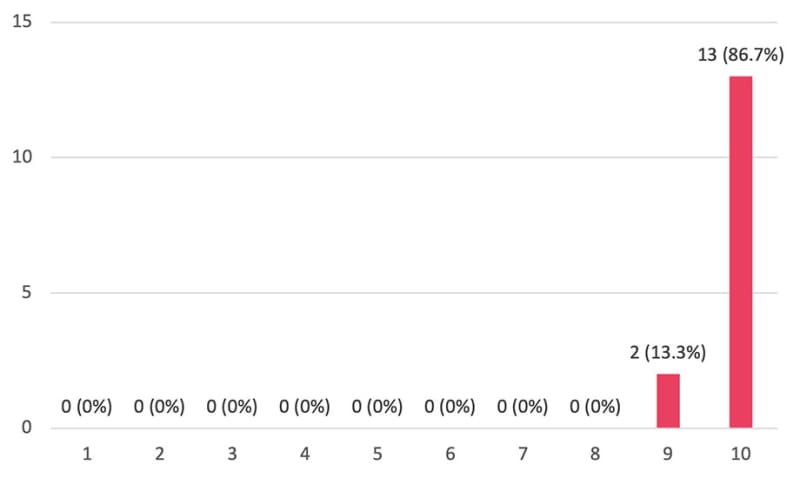Click x-axis label 3
800x478 pixels.
coord(232,454)
